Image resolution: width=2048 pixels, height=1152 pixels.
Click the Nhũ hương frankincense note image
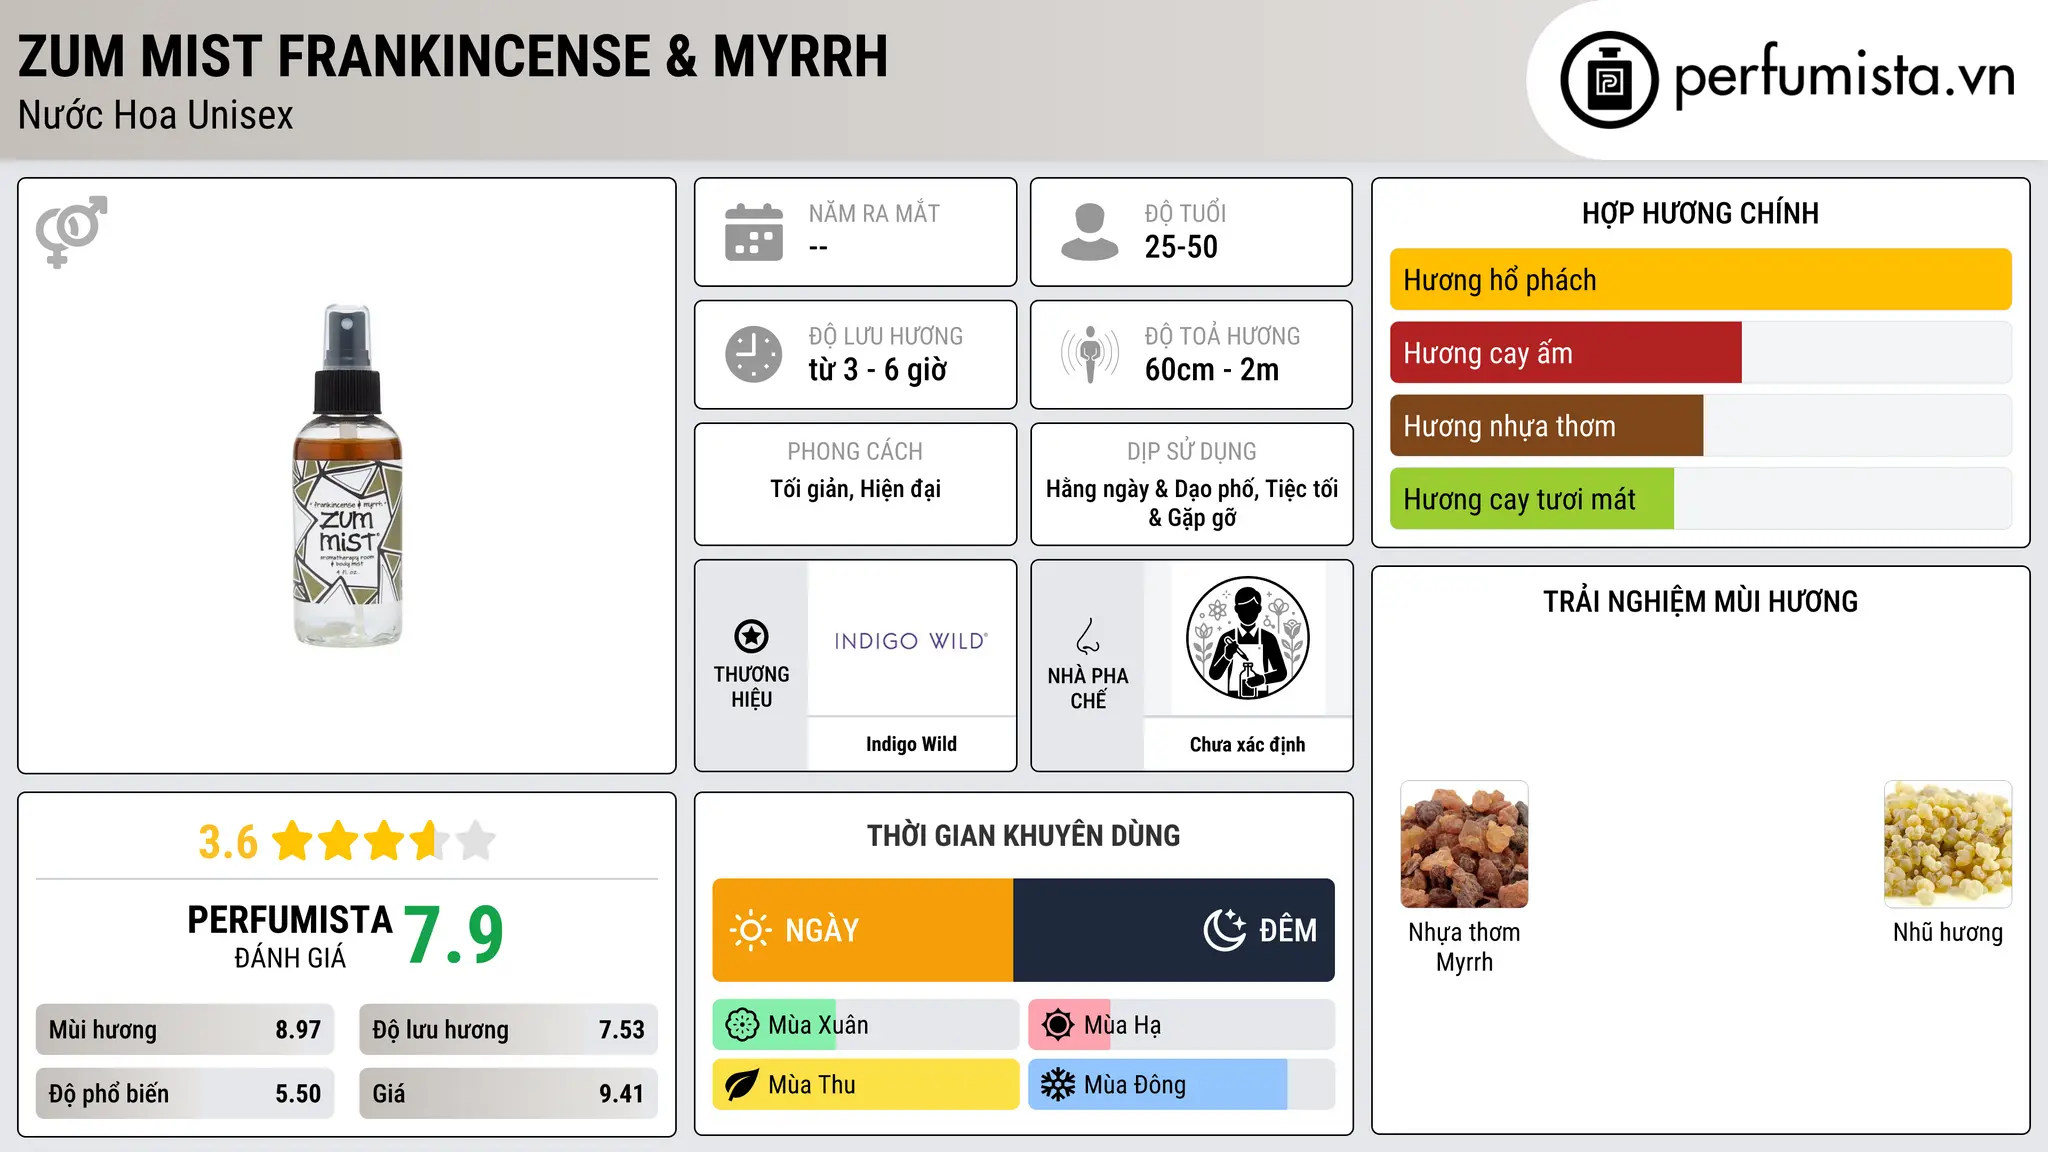click(1948, 844)
